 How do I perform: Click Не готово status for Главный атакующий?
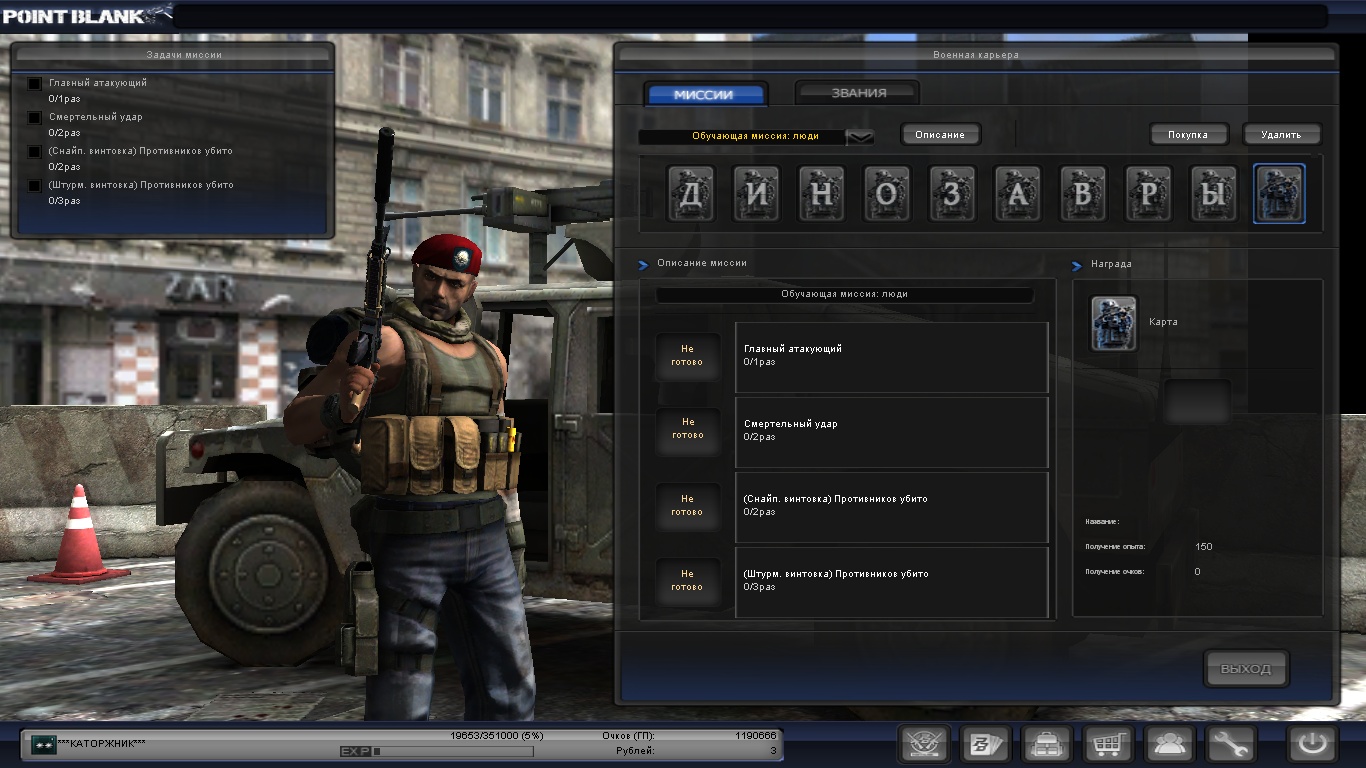[687, 356]
